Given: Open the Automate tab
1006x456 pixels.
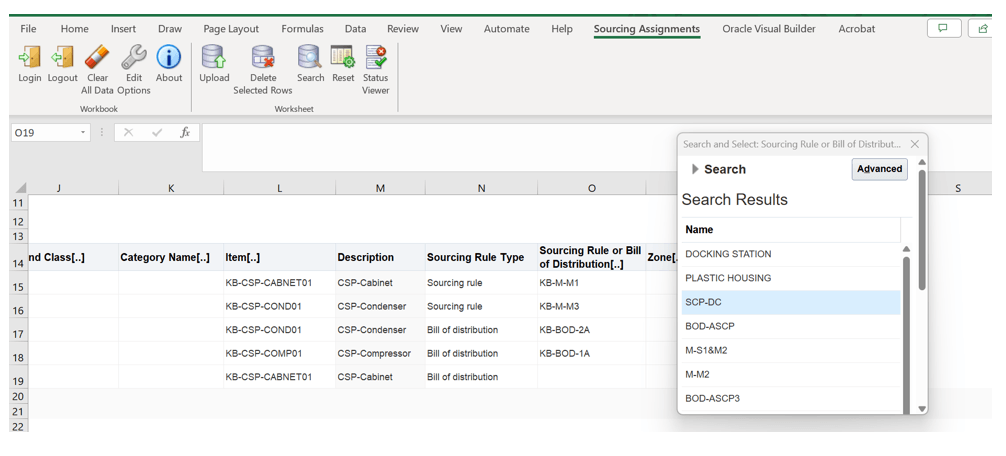Looking at the screenshot, I should point(507,29).
